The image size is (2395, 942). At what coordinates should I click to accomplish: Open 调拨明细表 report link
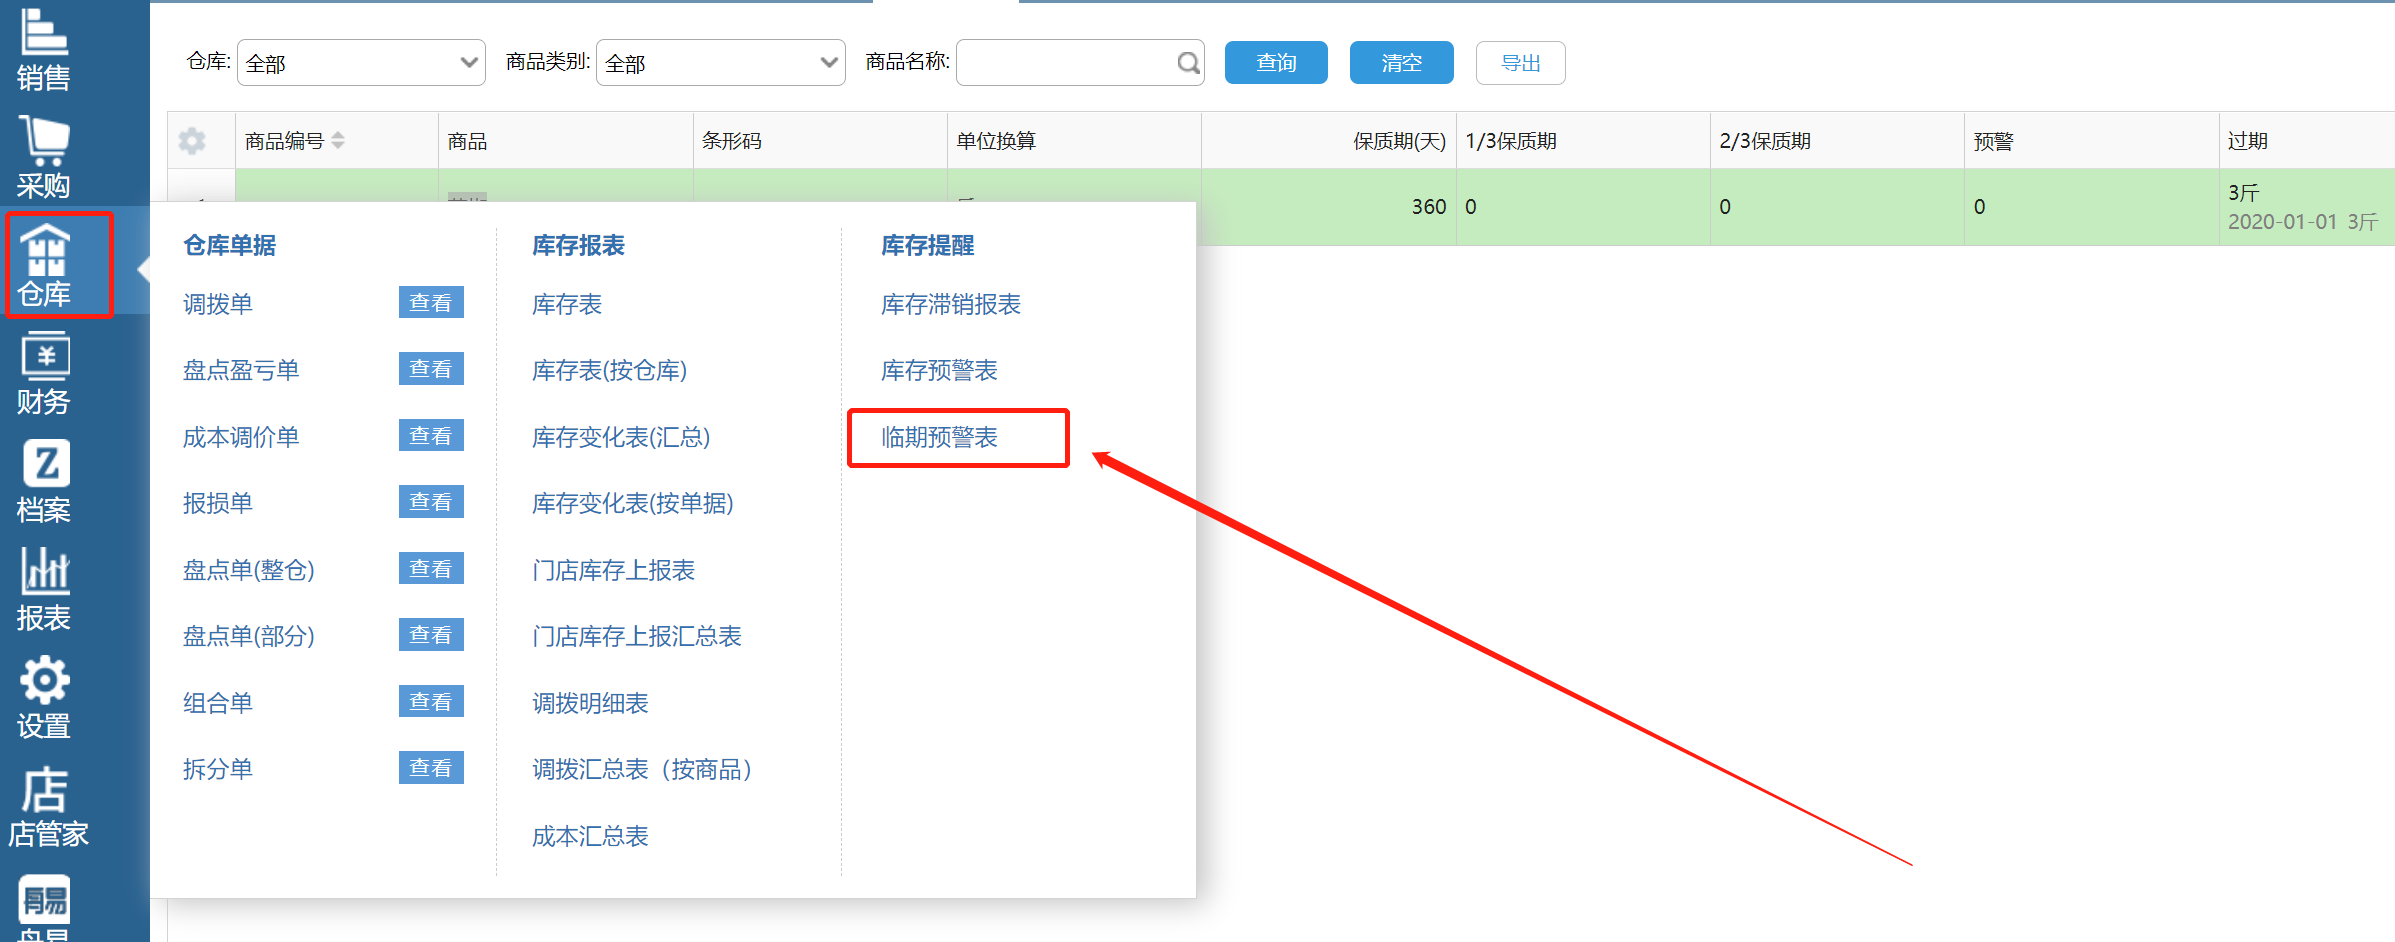coord(590,703)
